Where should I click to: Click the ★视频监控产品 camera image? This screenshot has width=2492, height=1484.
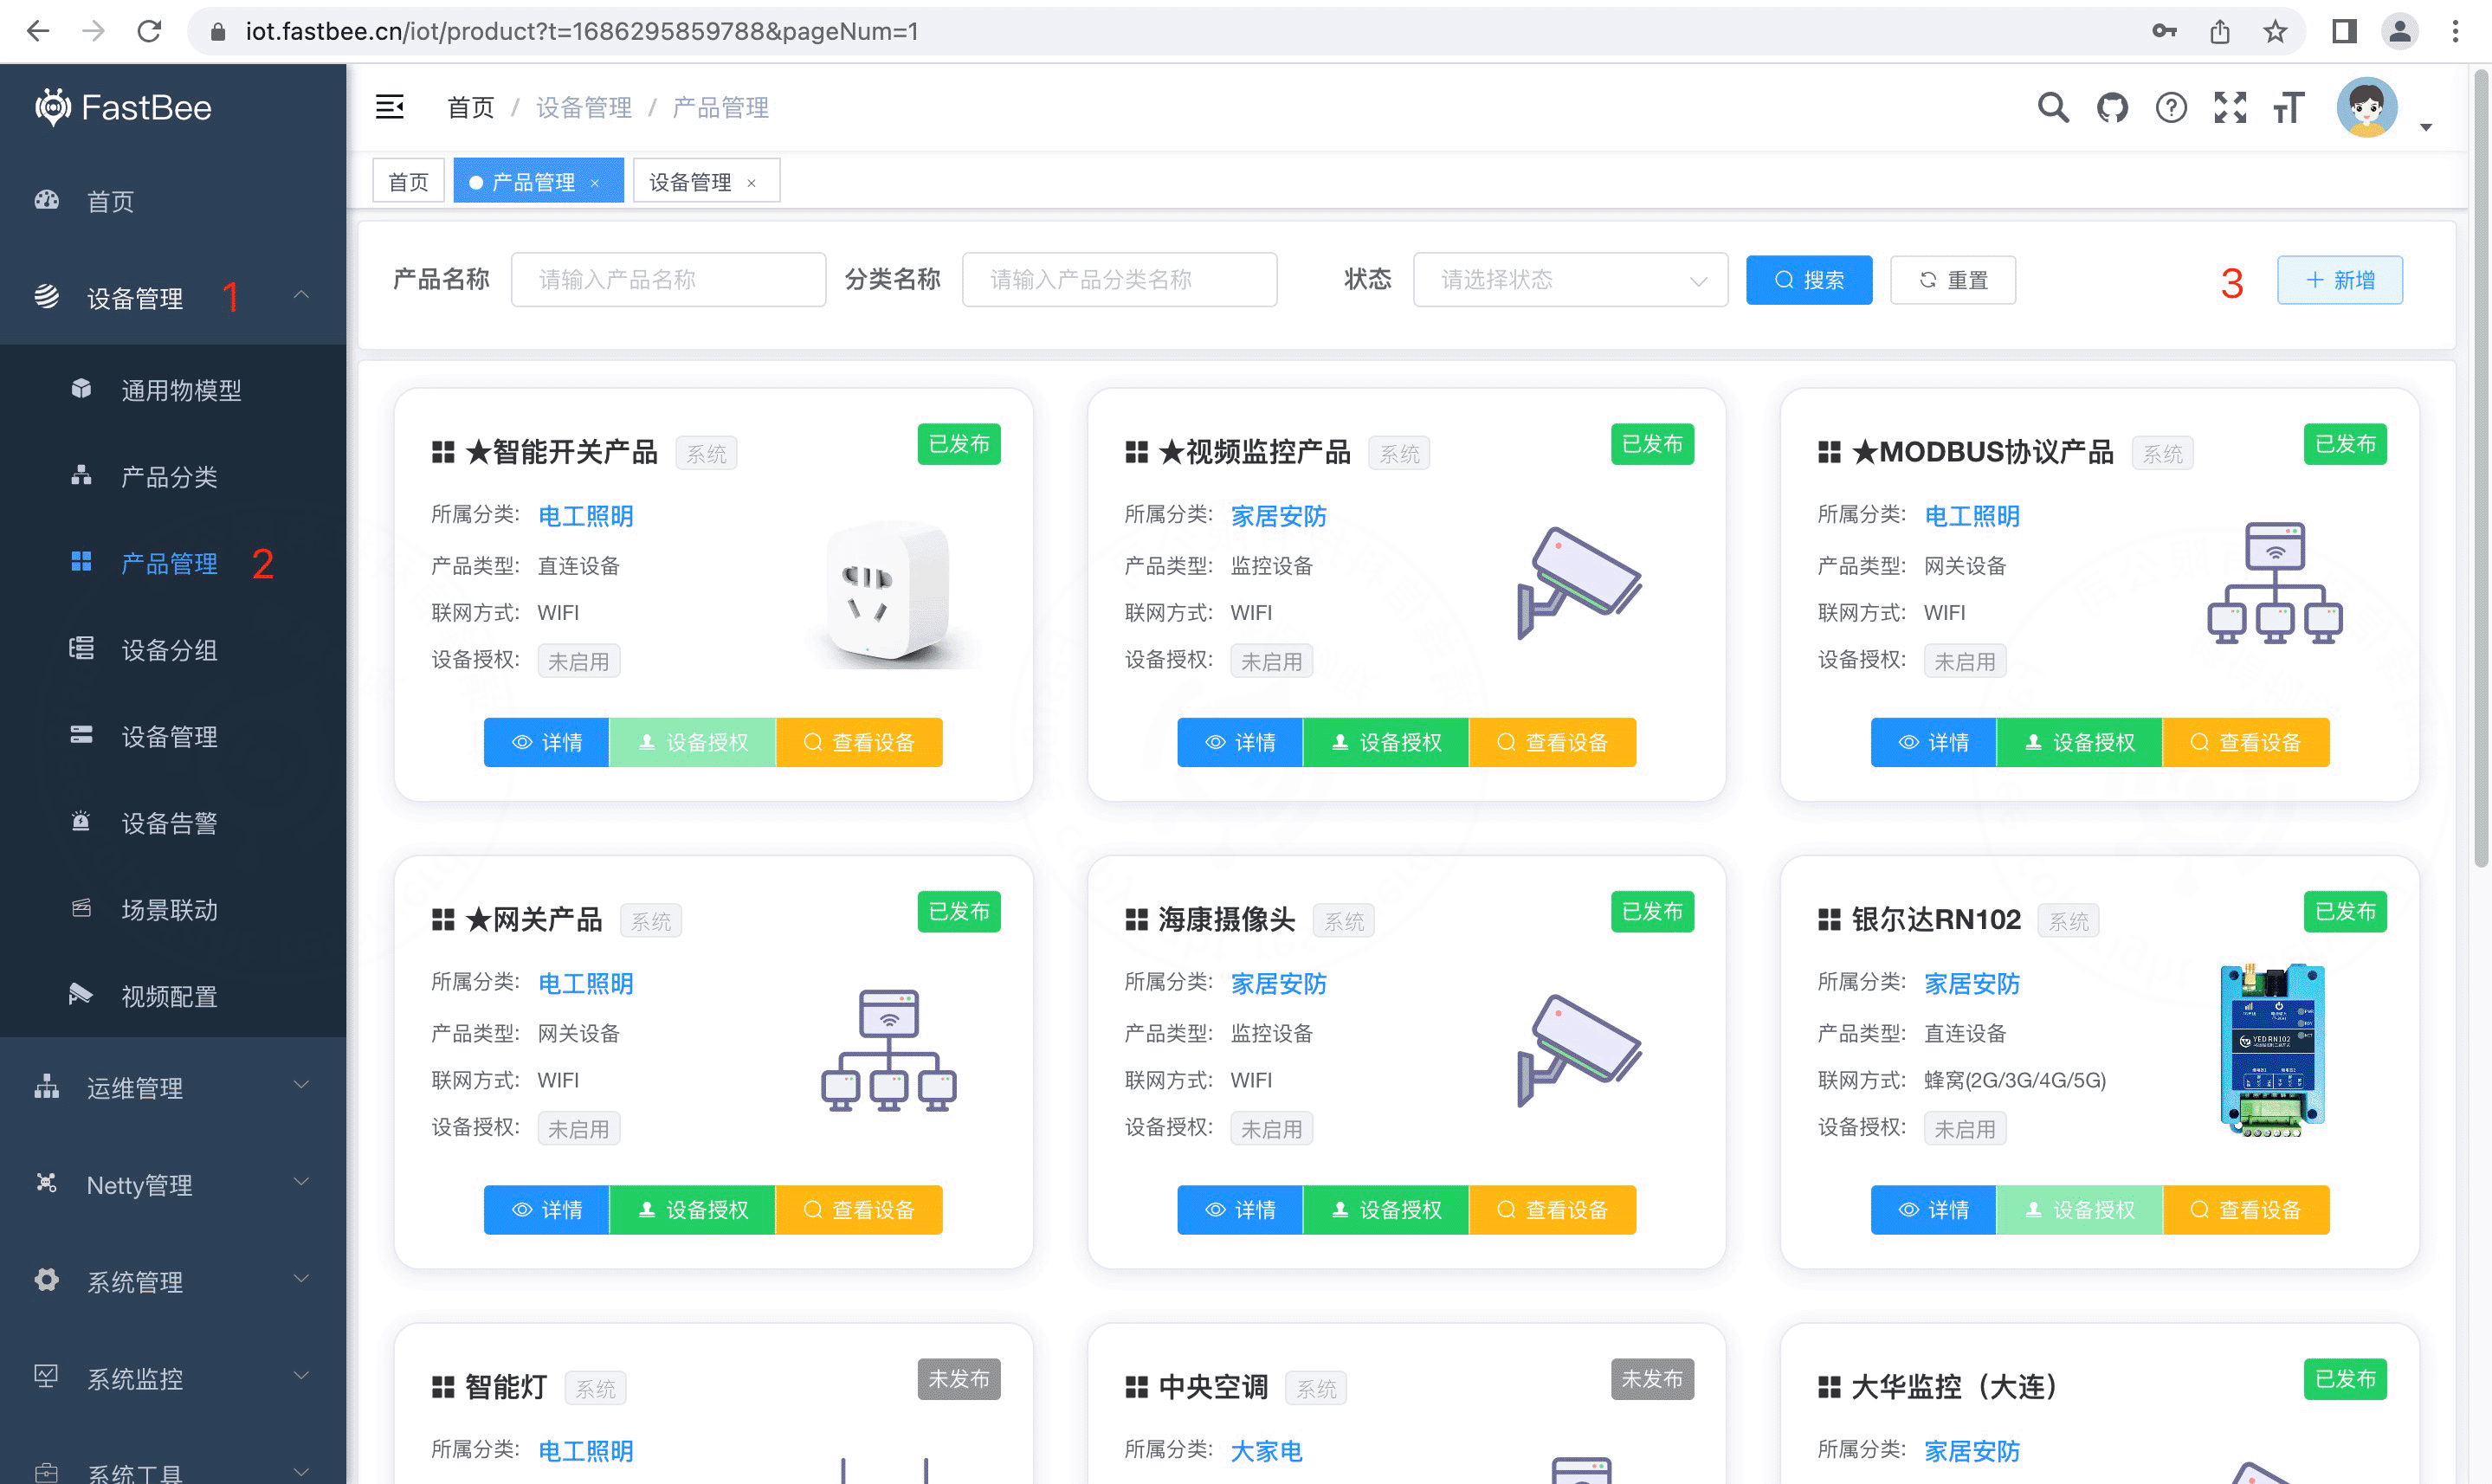tap(1579, 583)
